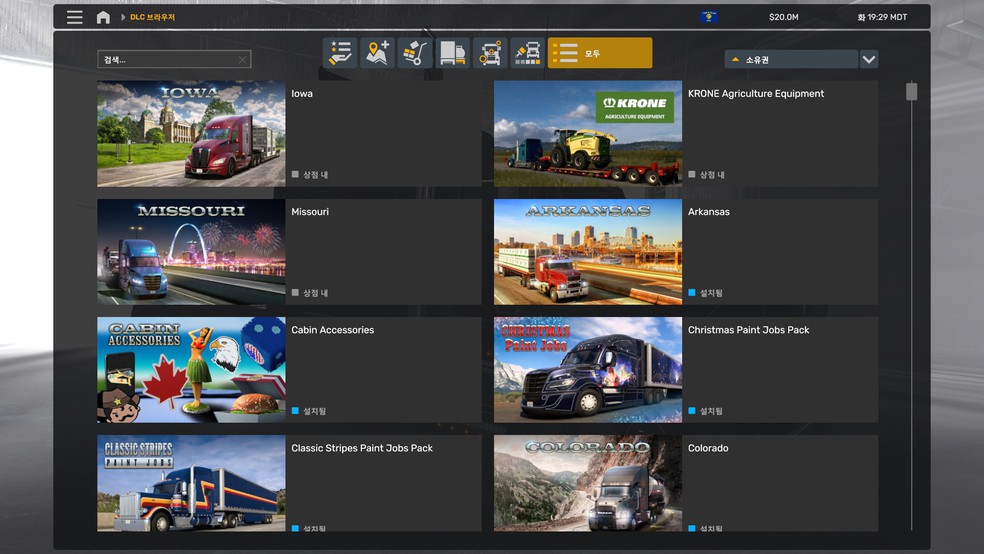Filter by cargo pack DLC icon
Image resolution: width=984 pixels, height=554 pixels.
click(x=415, y=53)
